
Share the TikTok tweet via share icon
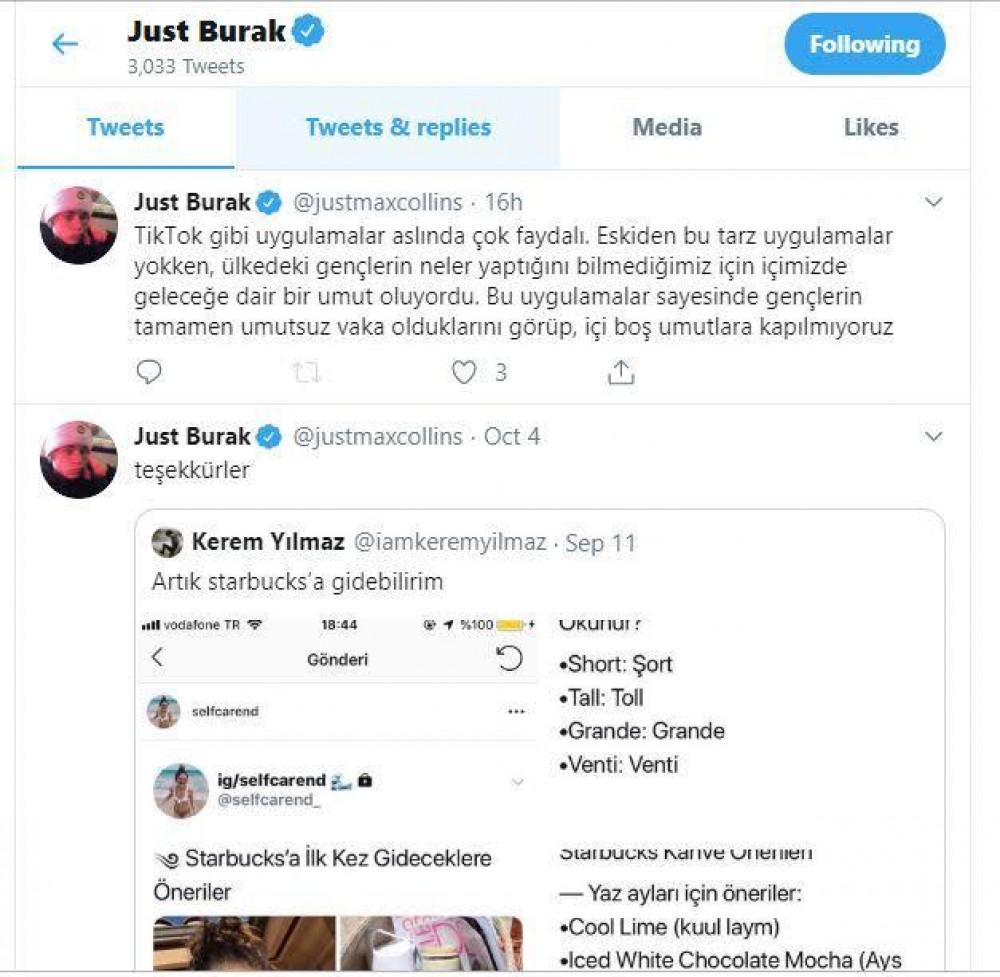click(621, 372)
